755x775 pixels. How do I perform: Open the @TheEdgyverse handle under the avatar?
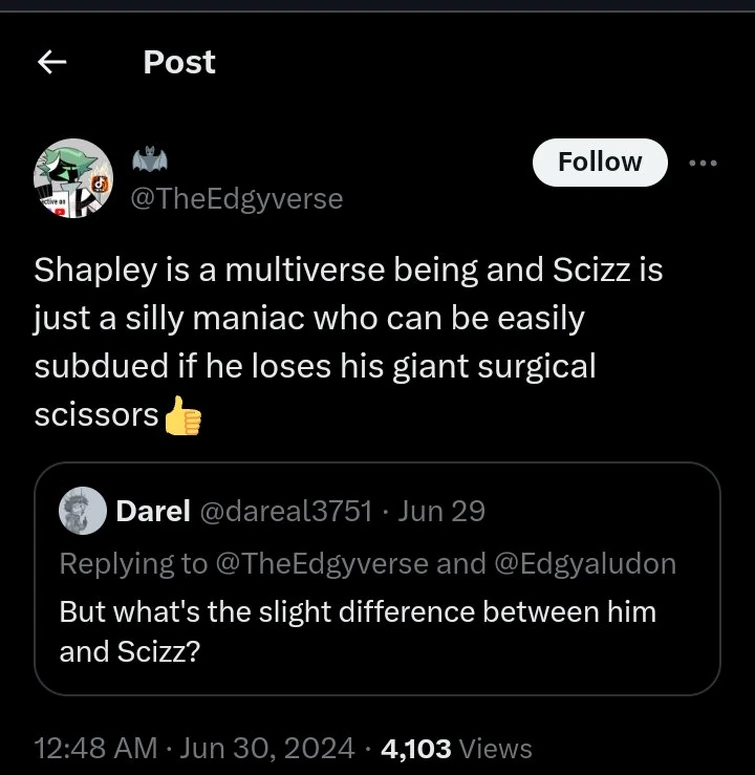[x=237, y=199]
